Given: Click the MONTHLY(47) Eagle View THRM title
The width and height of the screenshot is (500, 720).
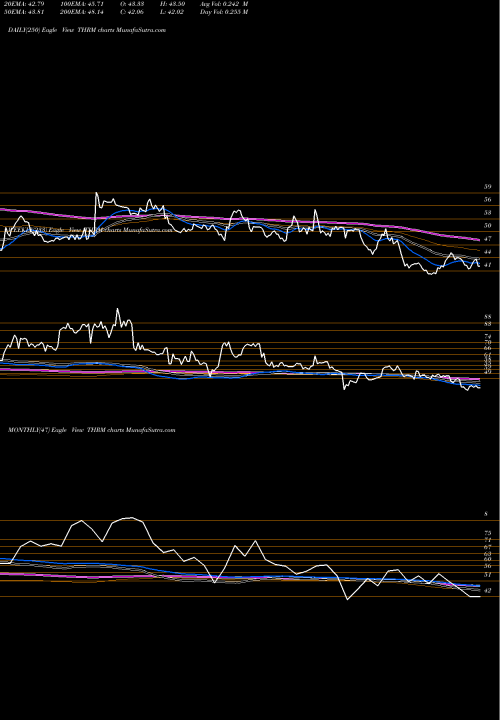Looking at the screenshot, I should point(92,430).
